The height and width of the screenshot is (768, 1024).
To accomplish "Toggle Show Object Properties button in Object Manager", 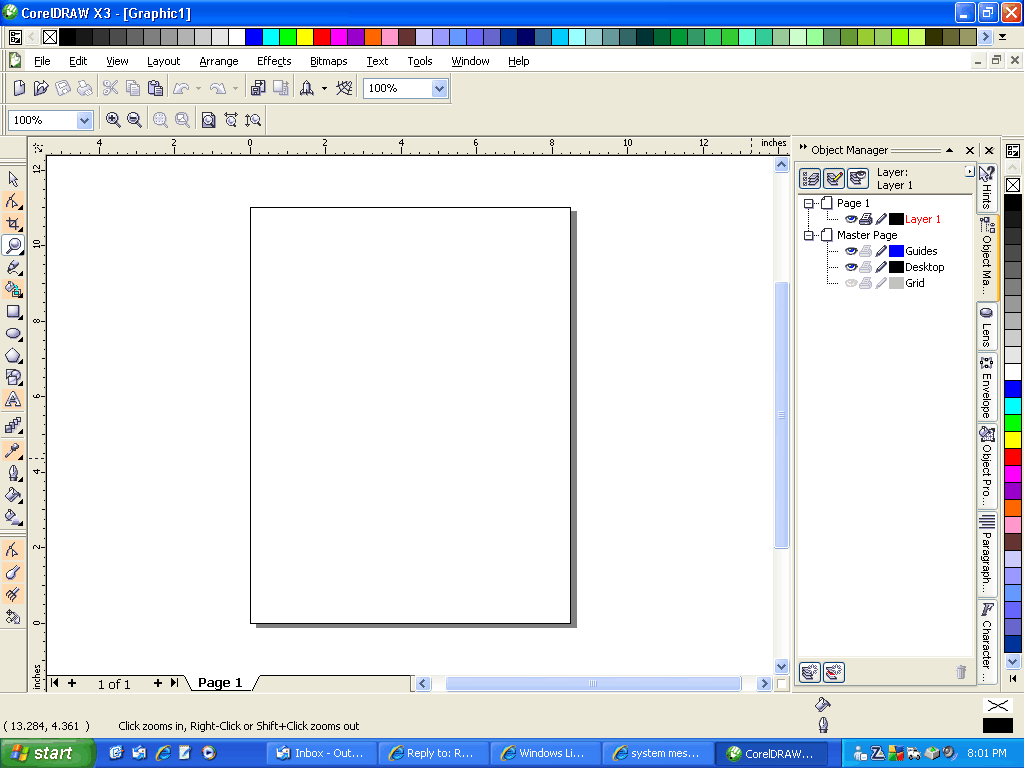I will point(810,178).
